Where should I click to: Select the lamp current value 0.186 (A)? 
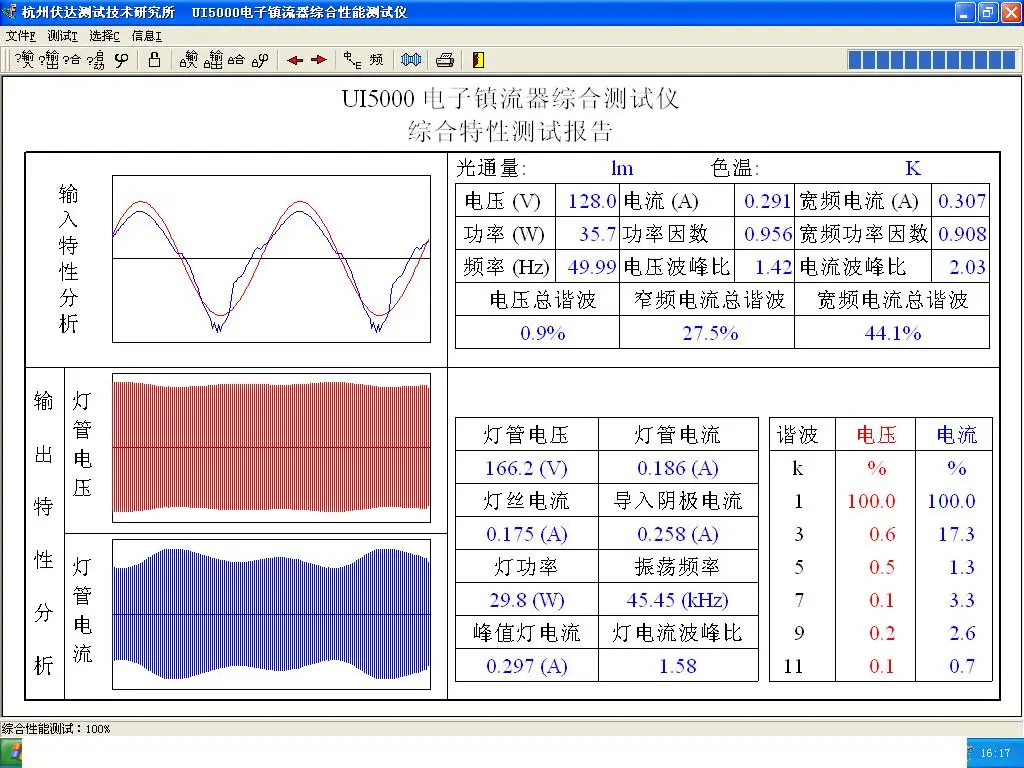[678, 468]
